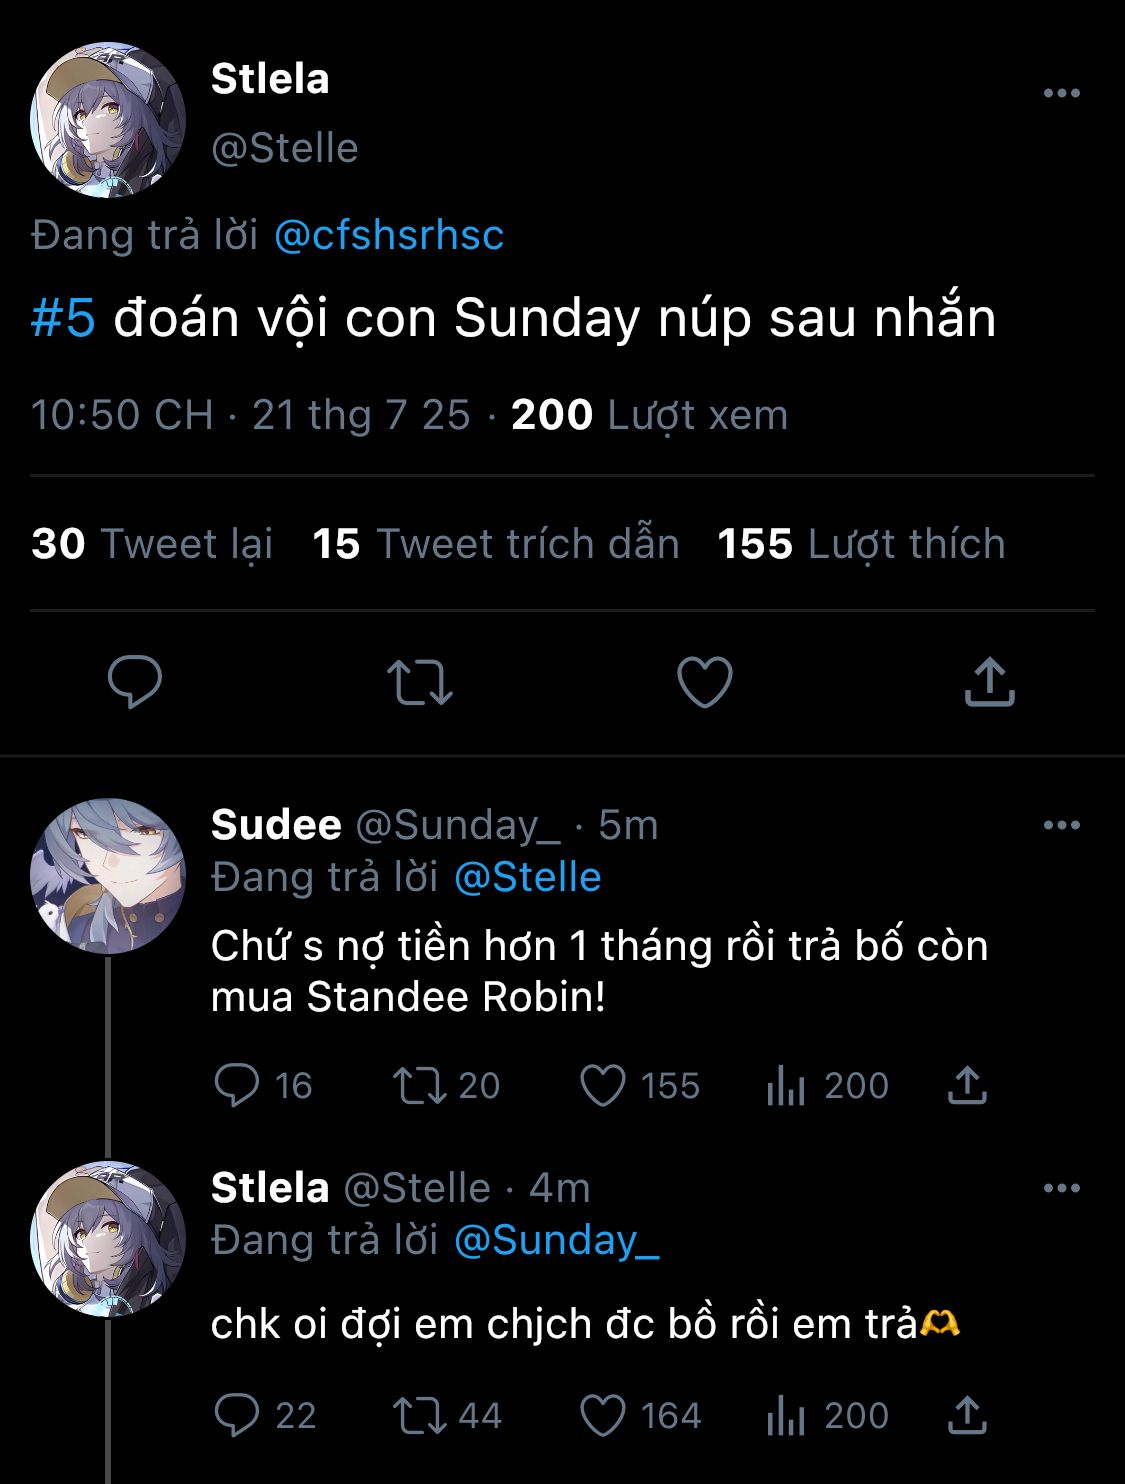1125x1484 pixels.
Task: View the 15 Tweet trích dẫn list
Action: pos(496,544)
